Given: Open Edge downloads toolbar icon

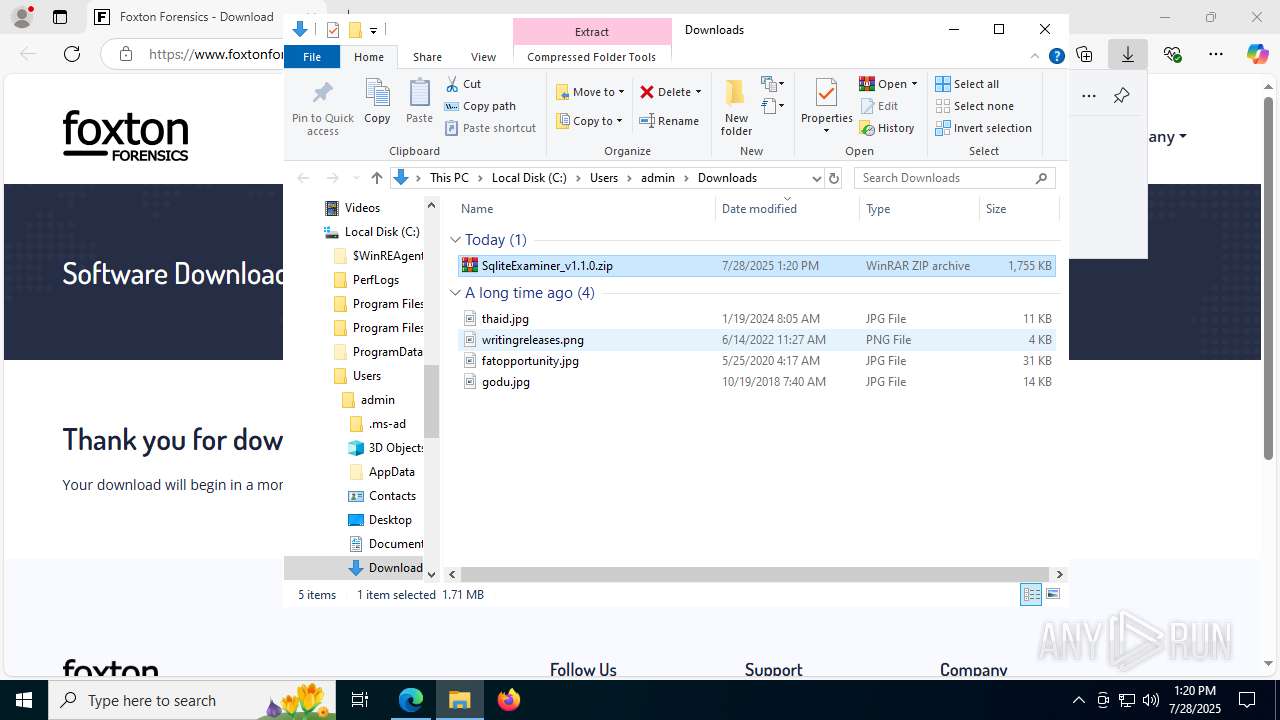Looking at the screenshot, I should [x=1128, y=54].
